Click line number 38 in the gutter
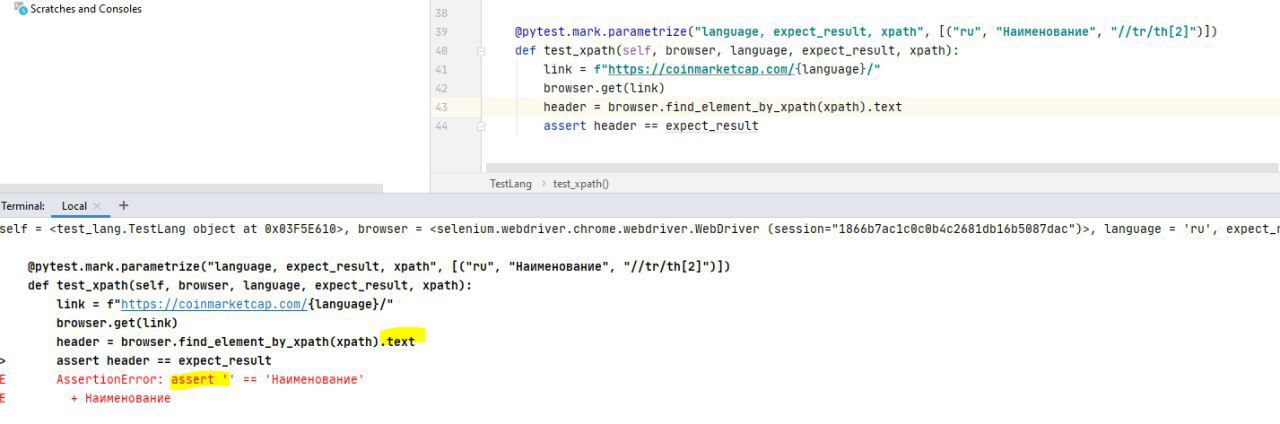Screen dimensions: 1280x424 coord(442,14)
